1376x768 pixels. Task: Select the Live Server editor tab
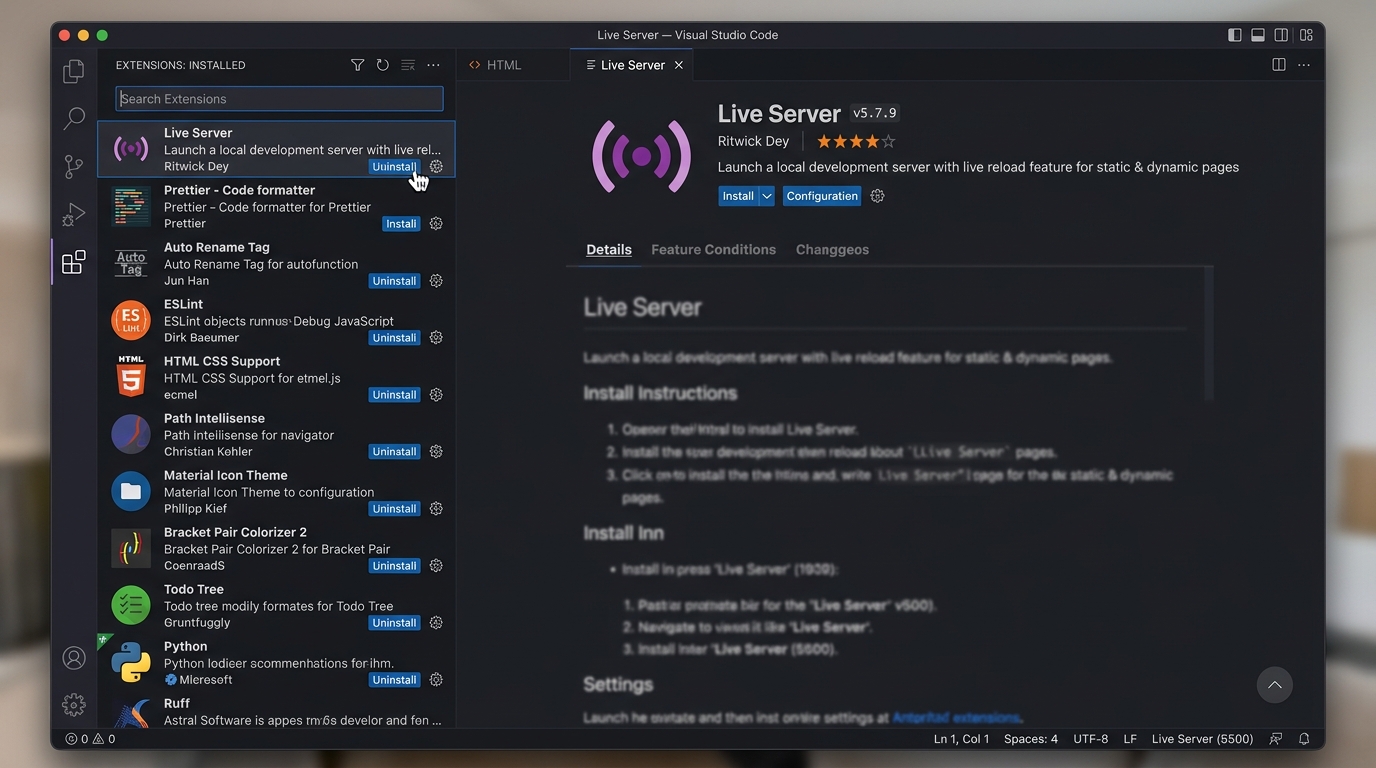(x=634, y=65)
